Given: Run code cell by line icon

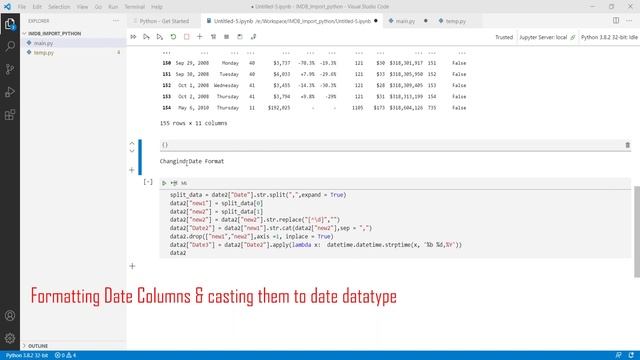Looking at the screenshot, I should point(174,183).
